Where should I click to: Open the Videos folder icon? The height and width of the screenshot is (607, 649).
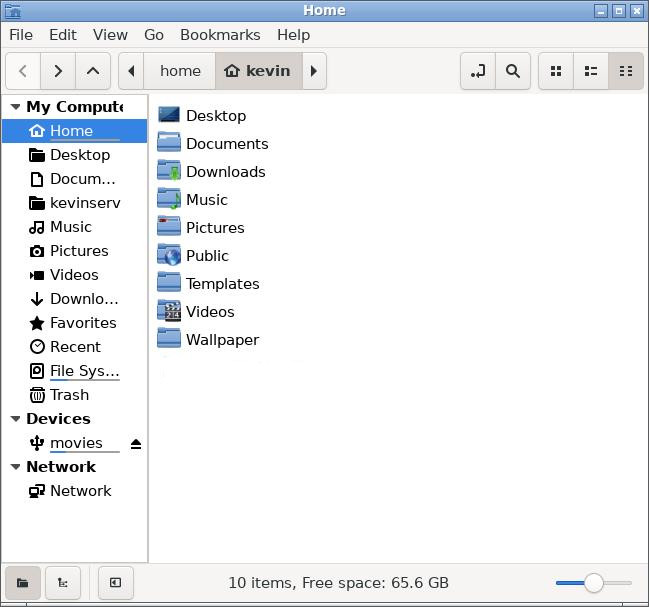coord(169,312)
